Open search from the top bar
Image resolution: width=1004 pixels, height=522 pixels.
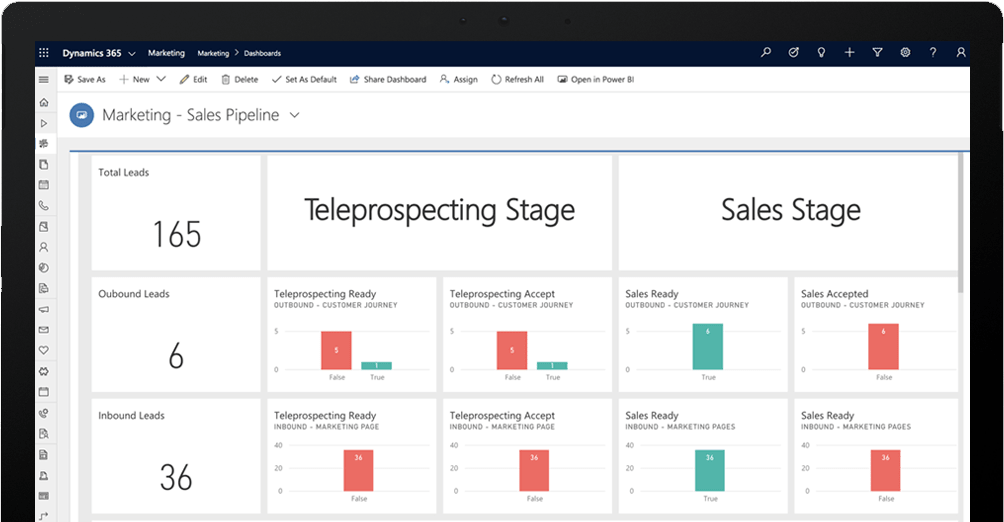point(765,53)
